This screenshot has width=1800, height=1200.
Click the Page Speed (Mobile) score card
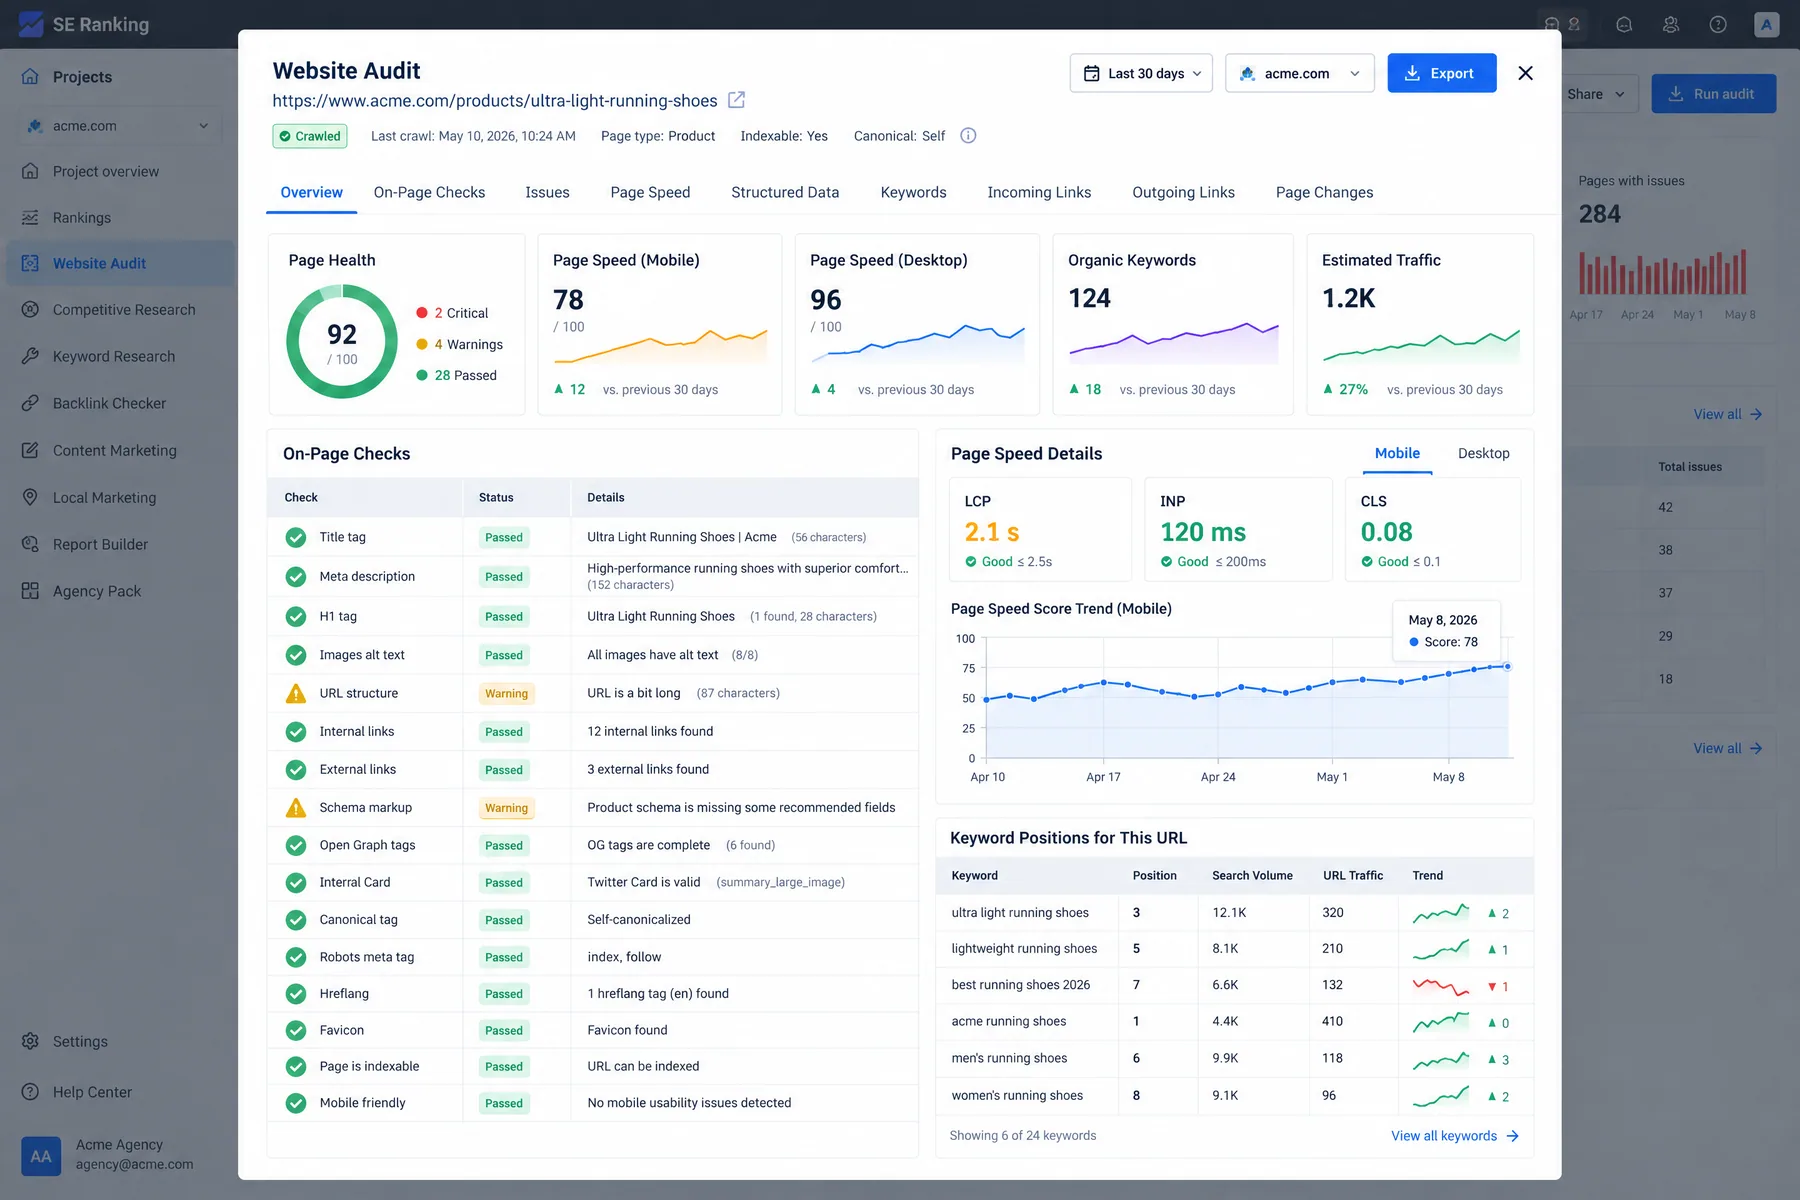[660, 324]
